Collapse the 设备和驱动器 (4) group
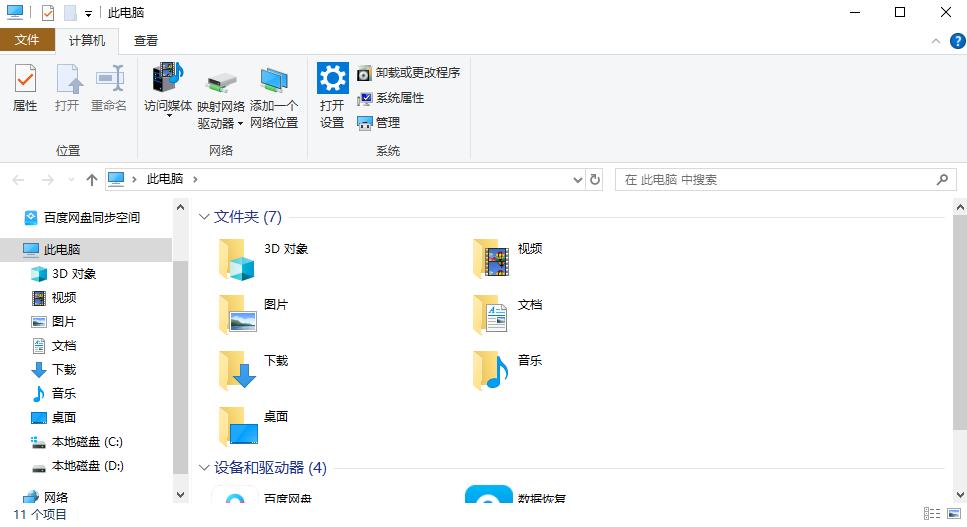 204,468
